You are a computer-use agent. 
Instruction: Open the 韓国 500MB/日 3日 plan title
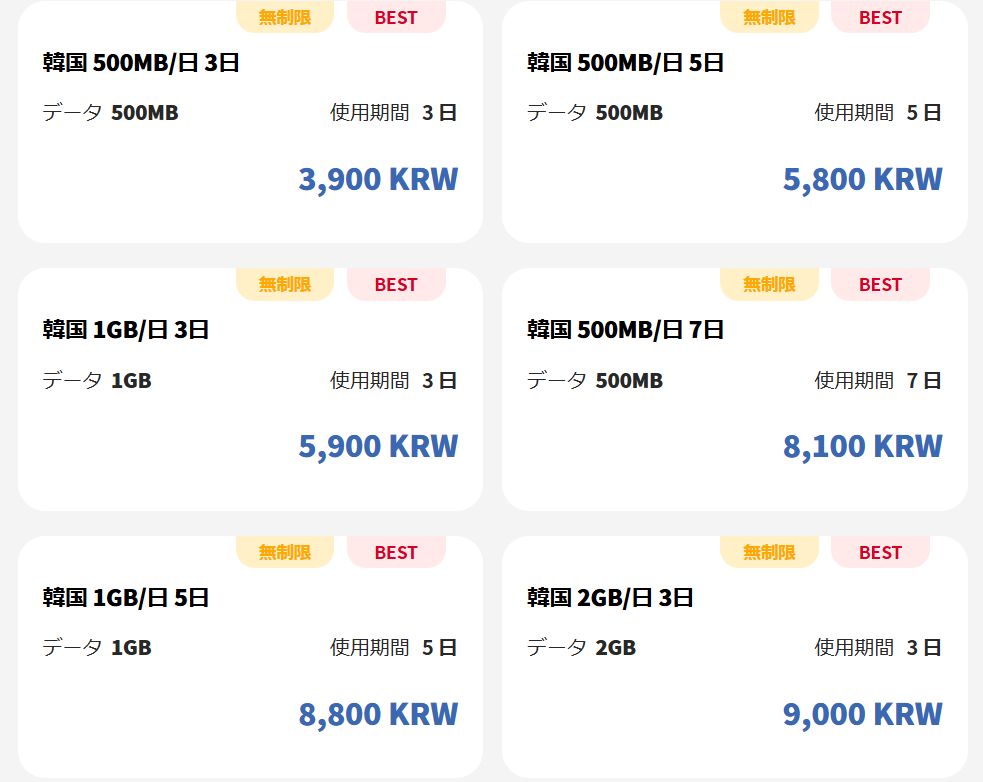coord(141,63)
